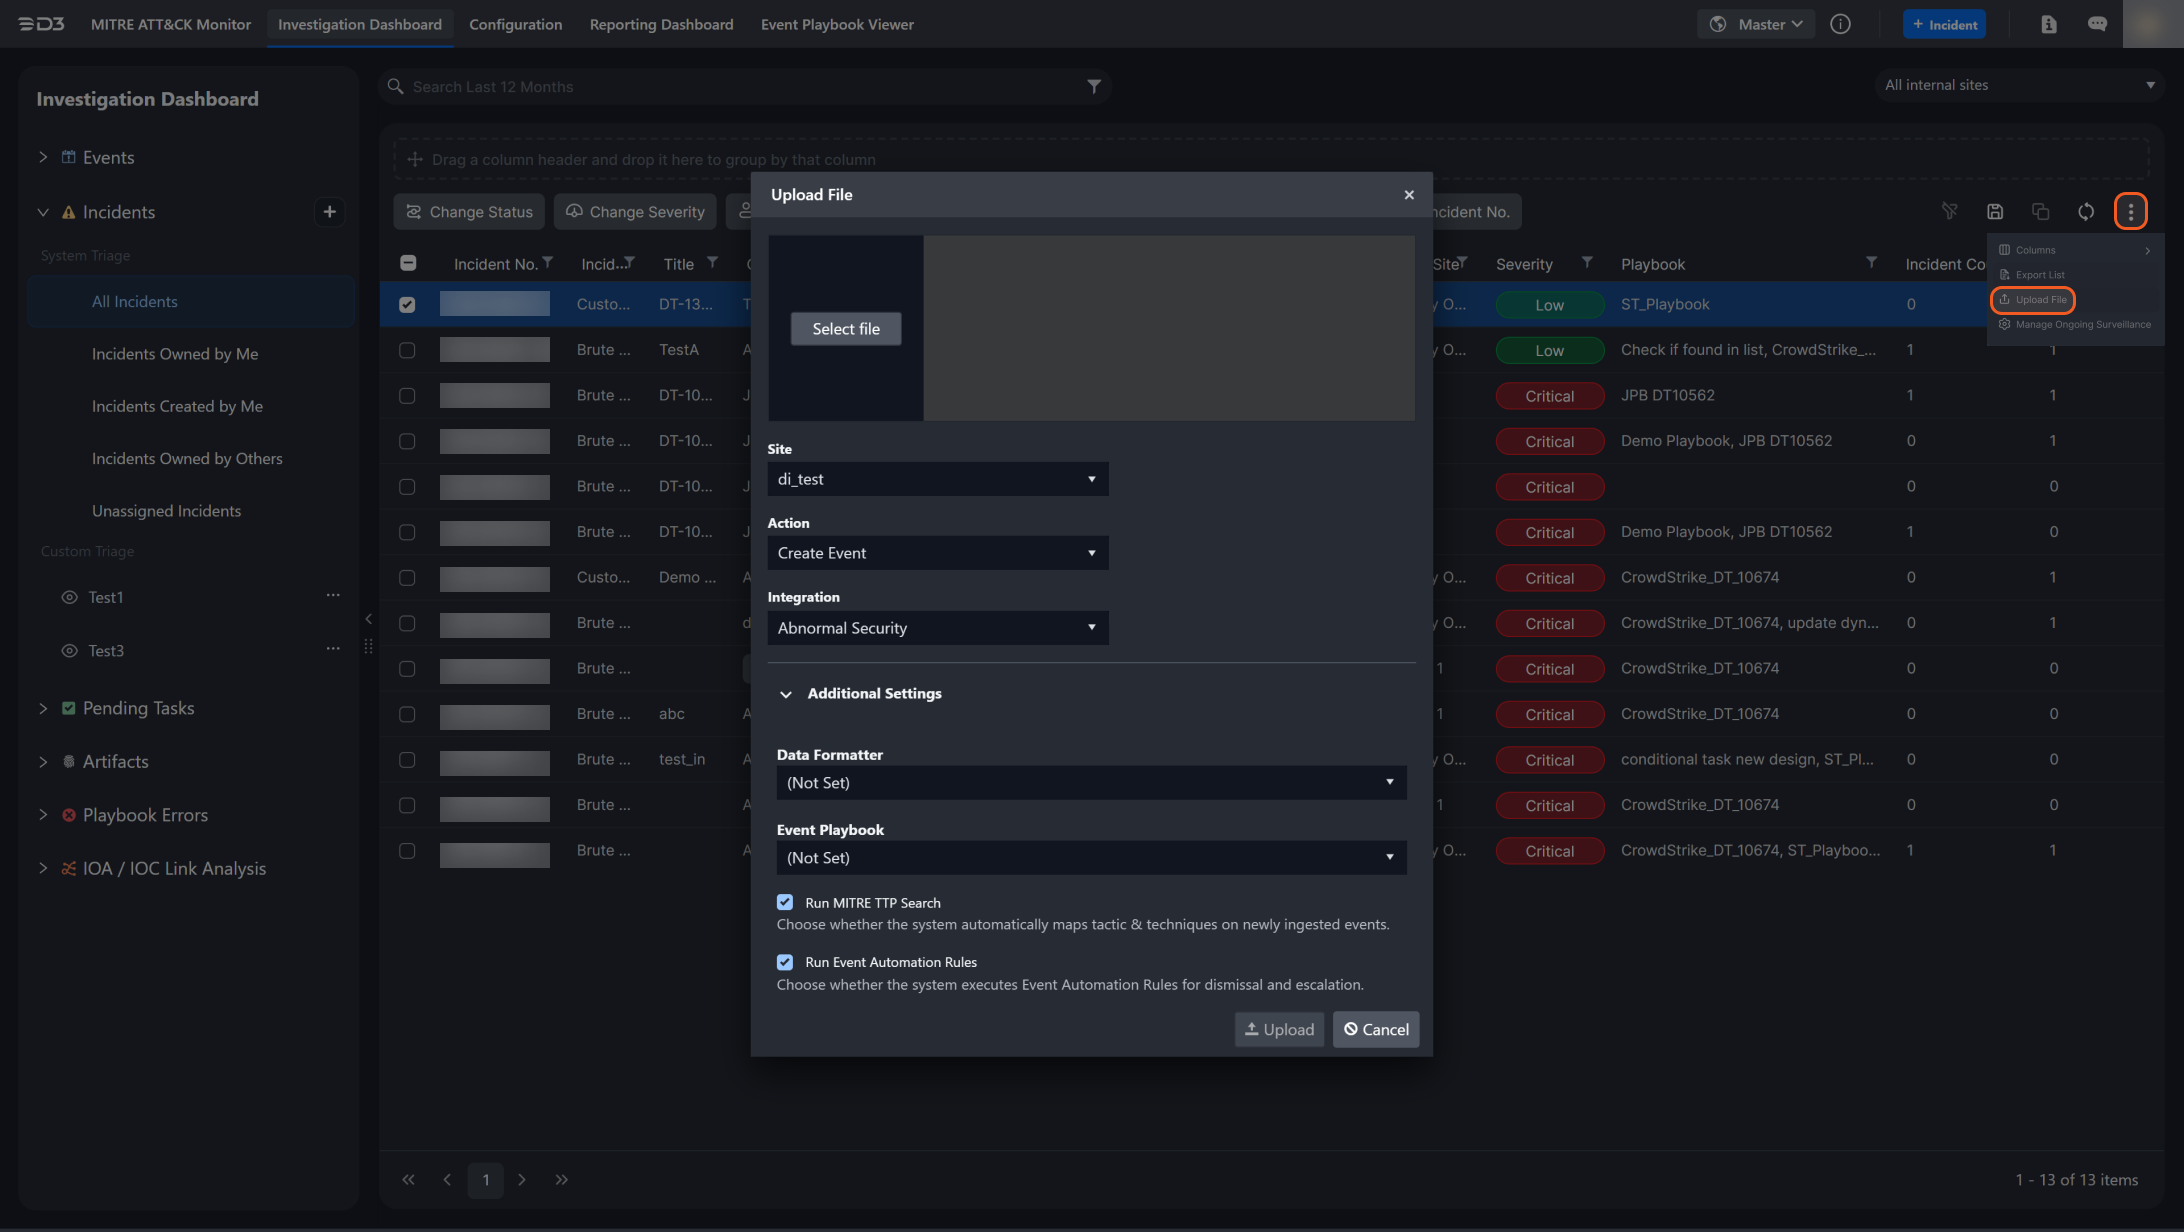The width and height of the screenshot is (2184, 1232).
Task: Click the Select file button
Action: [x=845, y=329]
